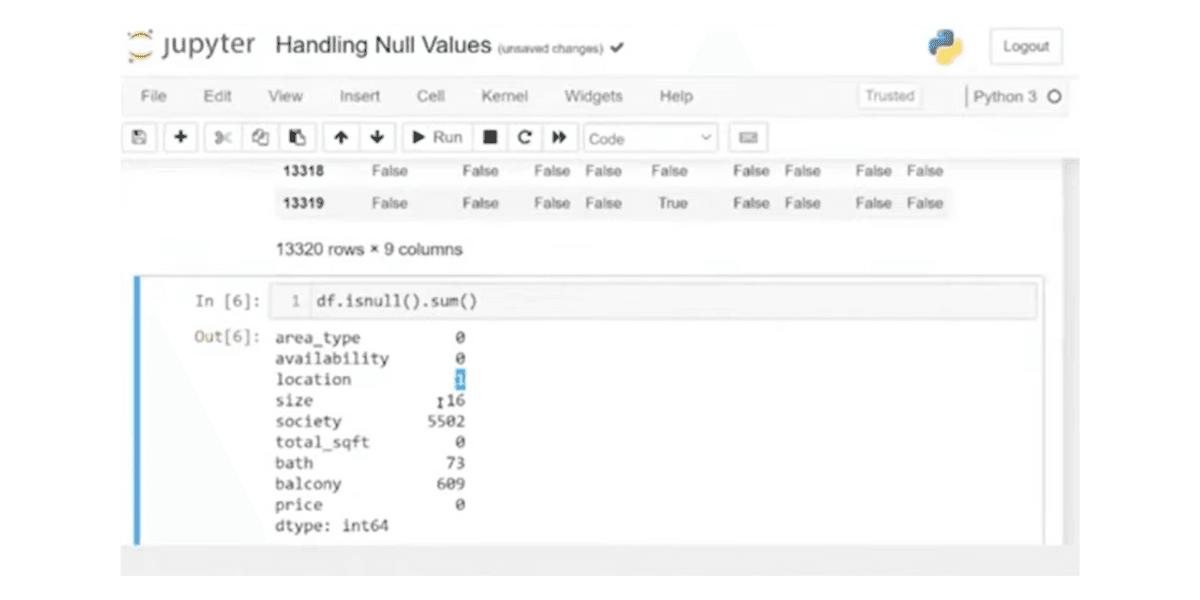Screen dimensions: 1200x600
Task: Insert a new cell with the plus icon
Action: pos(180,137)
